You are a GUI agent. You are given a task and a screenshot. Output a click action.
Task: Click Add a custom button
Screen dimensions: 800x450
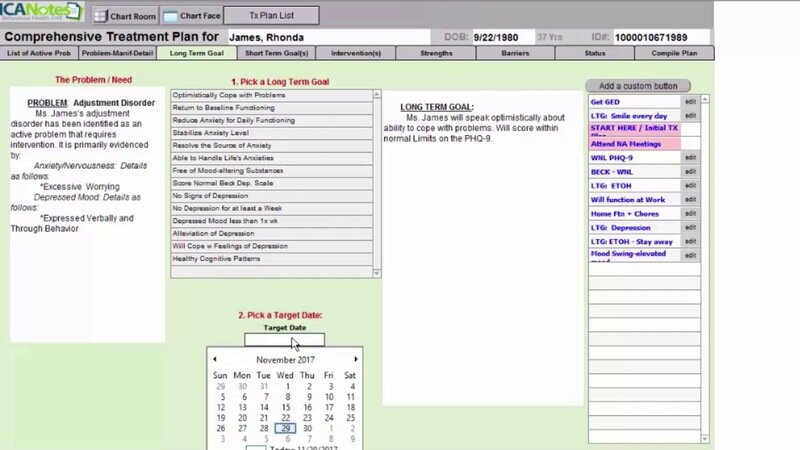click(638, 86)
